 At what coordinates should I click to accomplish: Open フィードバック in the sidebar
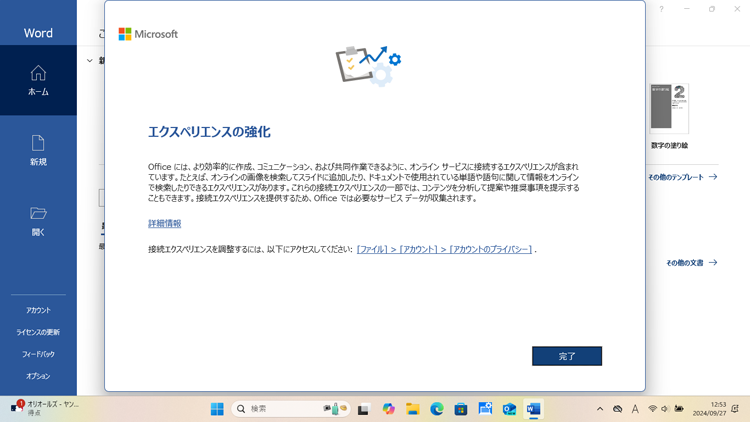tap(38, 354)
